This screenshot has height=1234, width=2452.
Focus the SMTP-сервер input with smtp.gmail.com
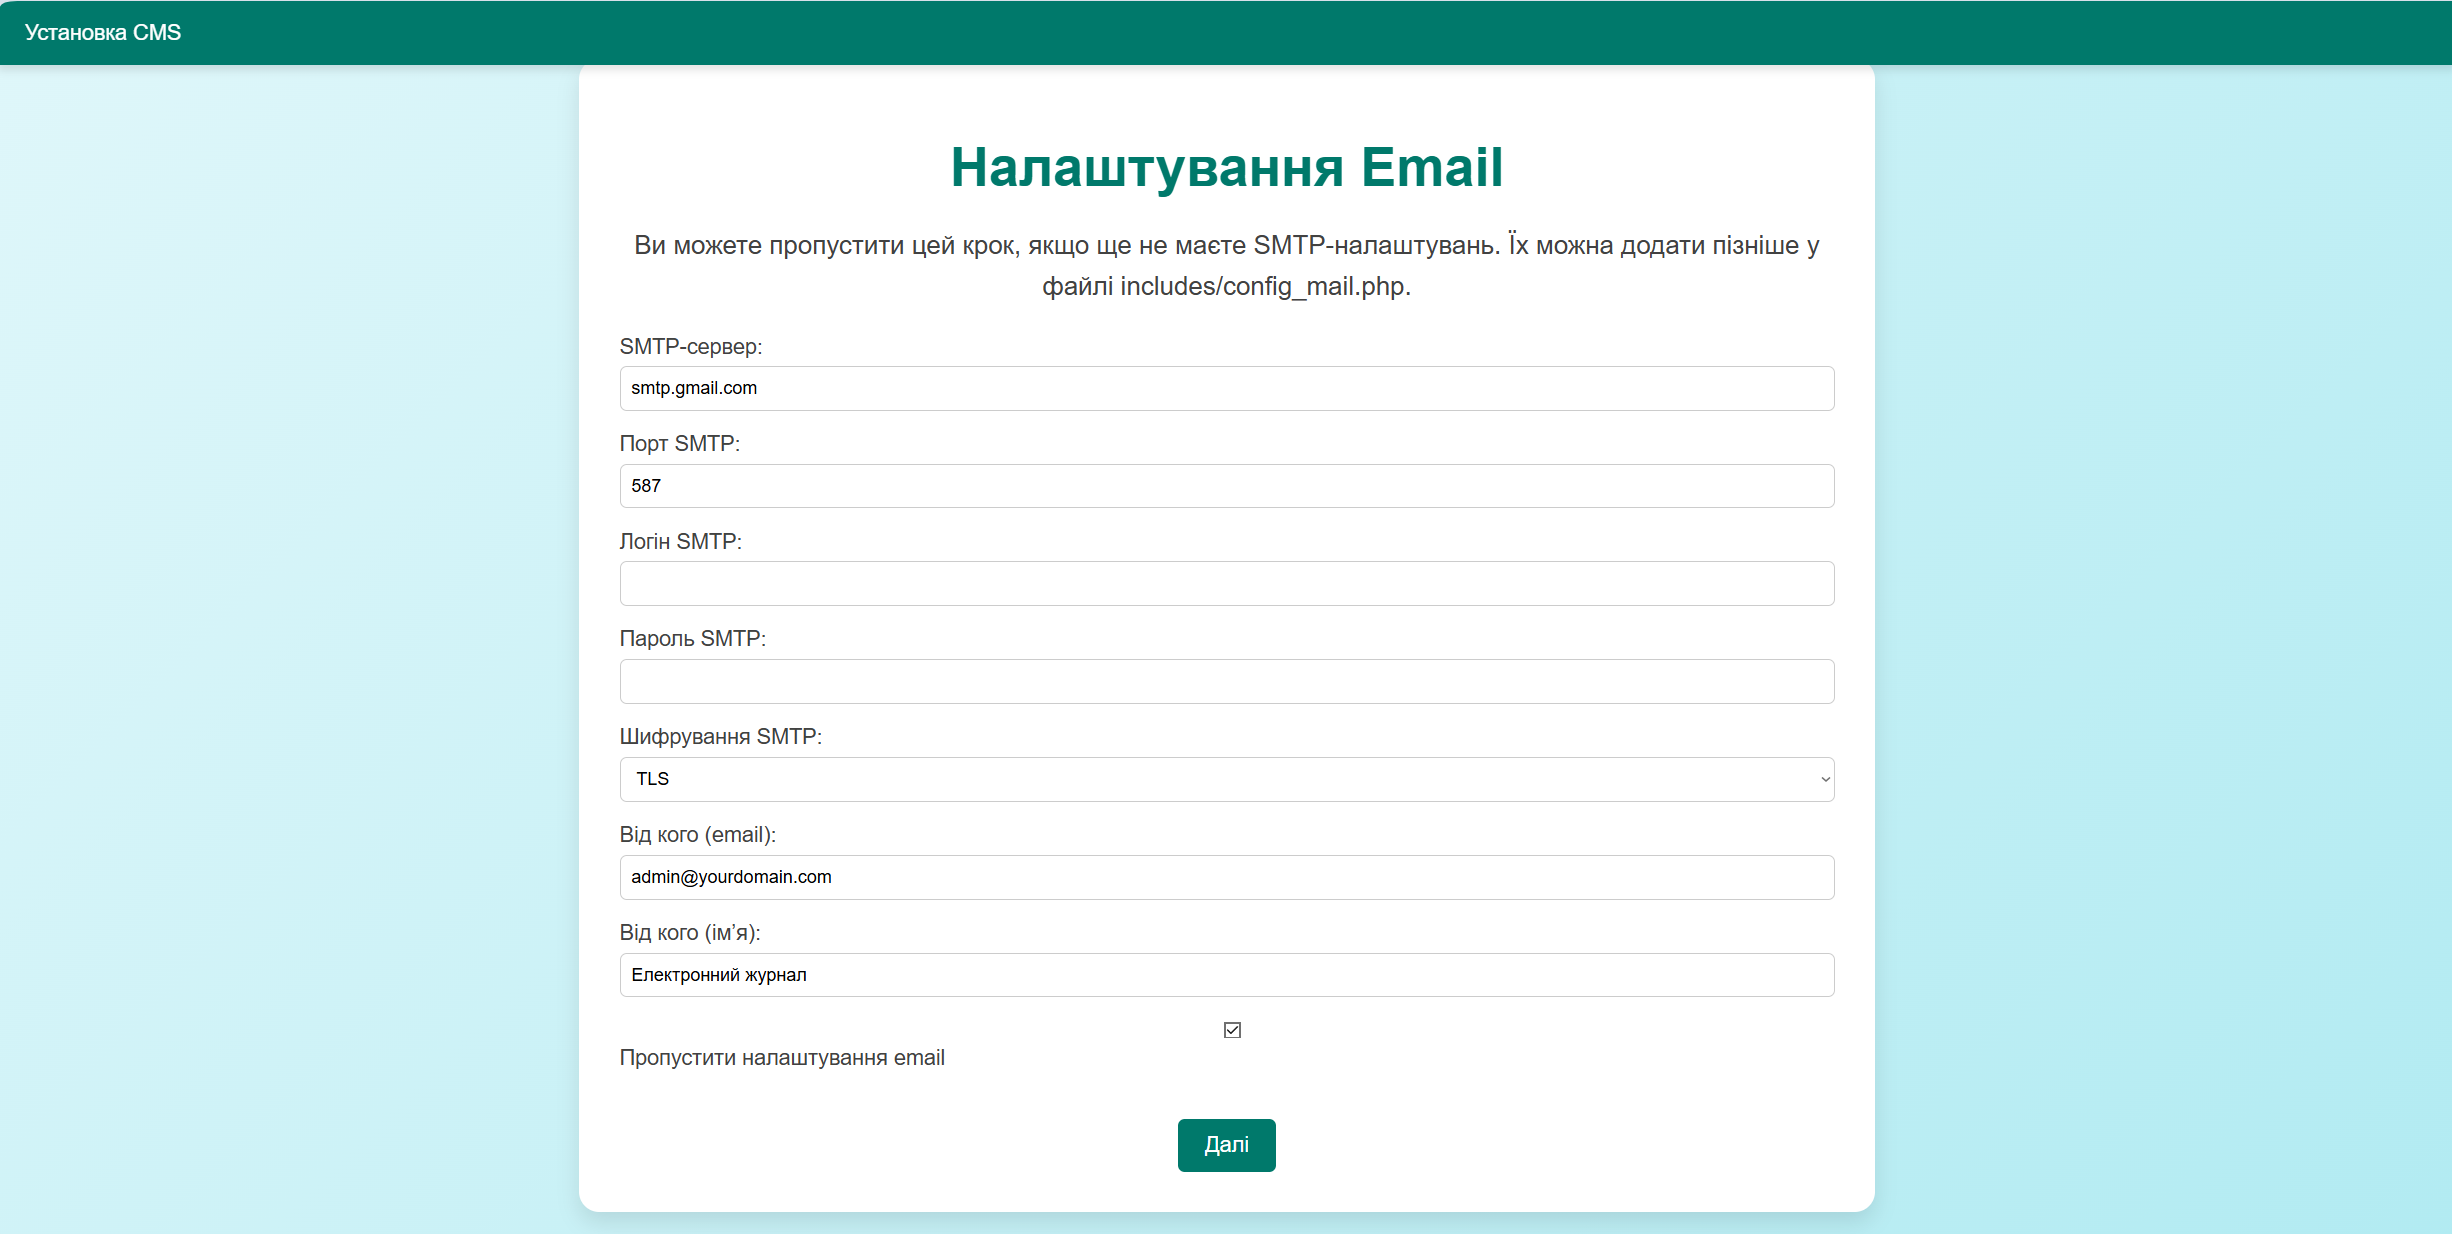click(1226, 388)
